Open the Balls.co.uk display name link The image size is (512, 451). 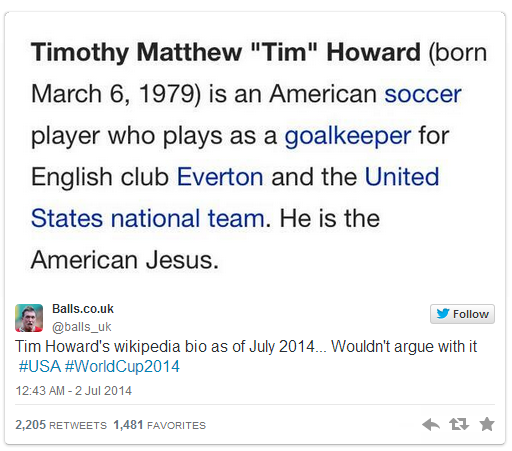tap(83, 309)
